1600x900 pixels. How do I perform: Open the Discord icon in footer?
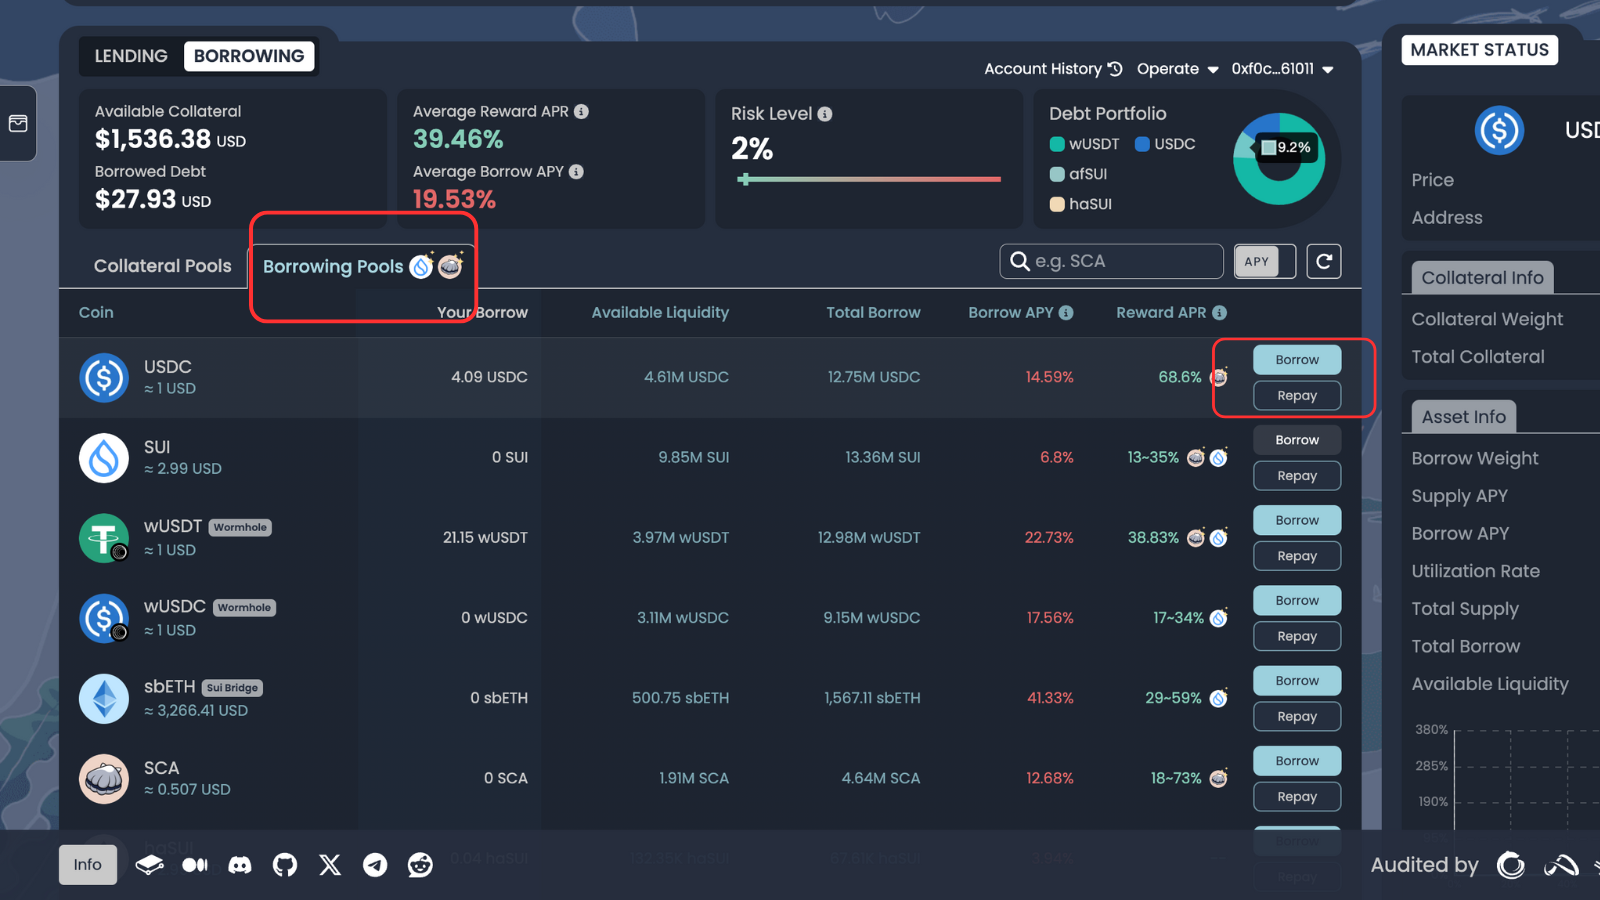(240, 865)
